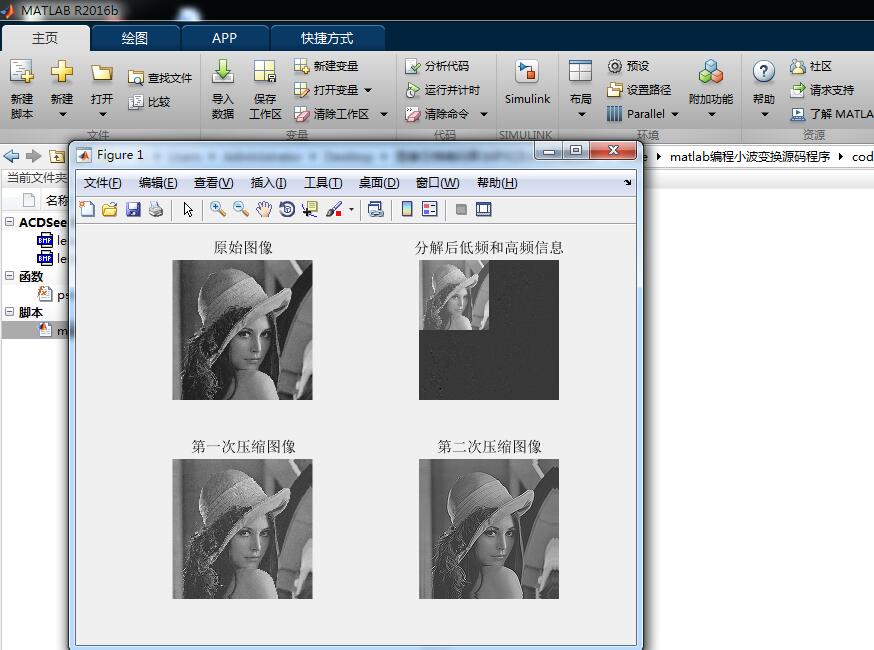This screenshot has height=650, width=874.
Task: Collapse the ACDSee group in file browser
Action: point(9,222)
